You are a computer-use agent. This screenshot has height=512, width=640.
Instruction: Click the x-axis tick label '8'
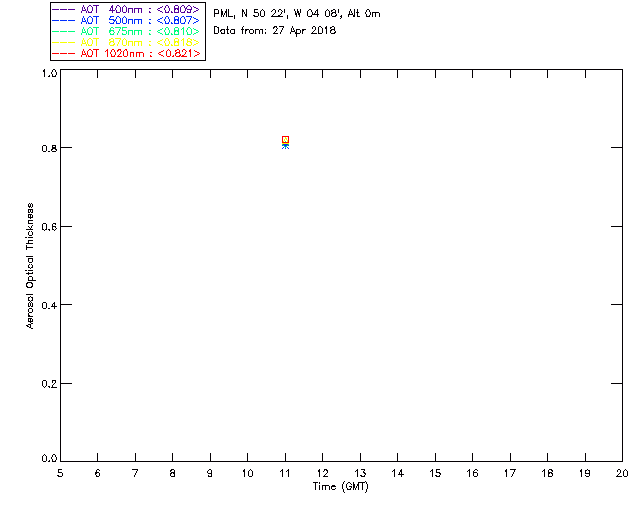173,473
